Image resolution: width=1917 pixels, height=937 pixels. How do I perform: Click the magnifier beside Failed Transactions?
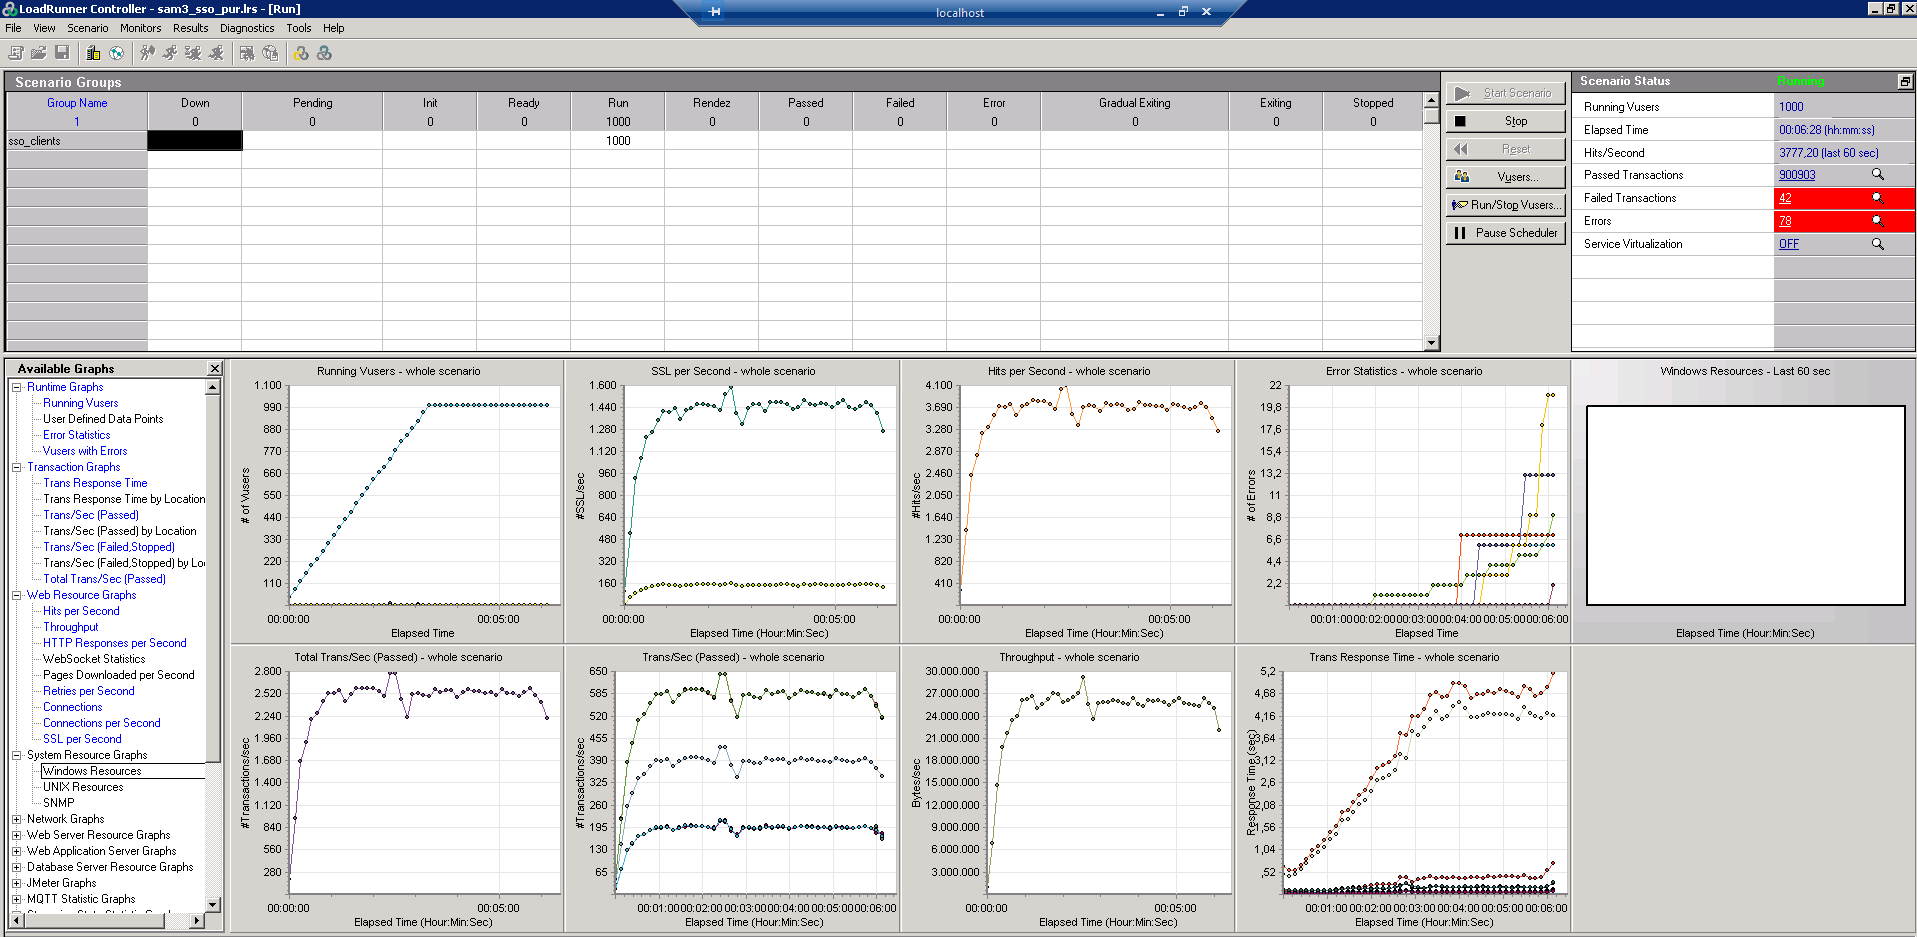click(x=1878, y=198)
